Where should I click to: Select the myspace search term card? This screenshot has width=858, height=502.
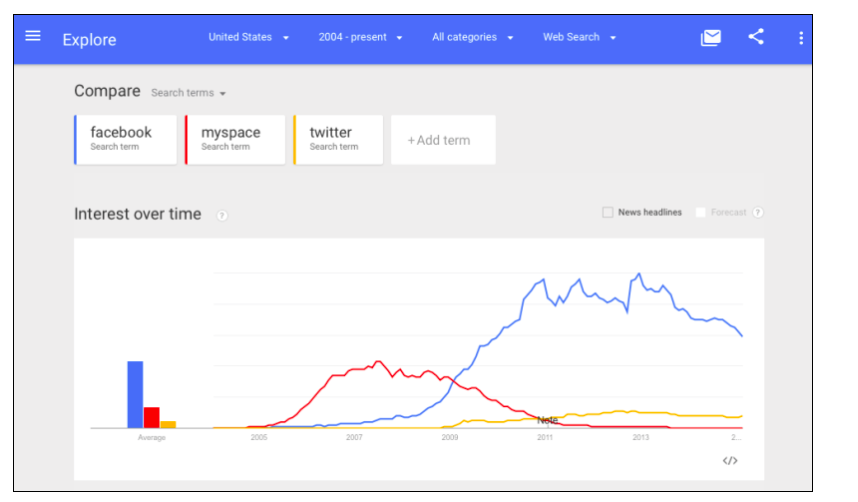pos(236,139)
